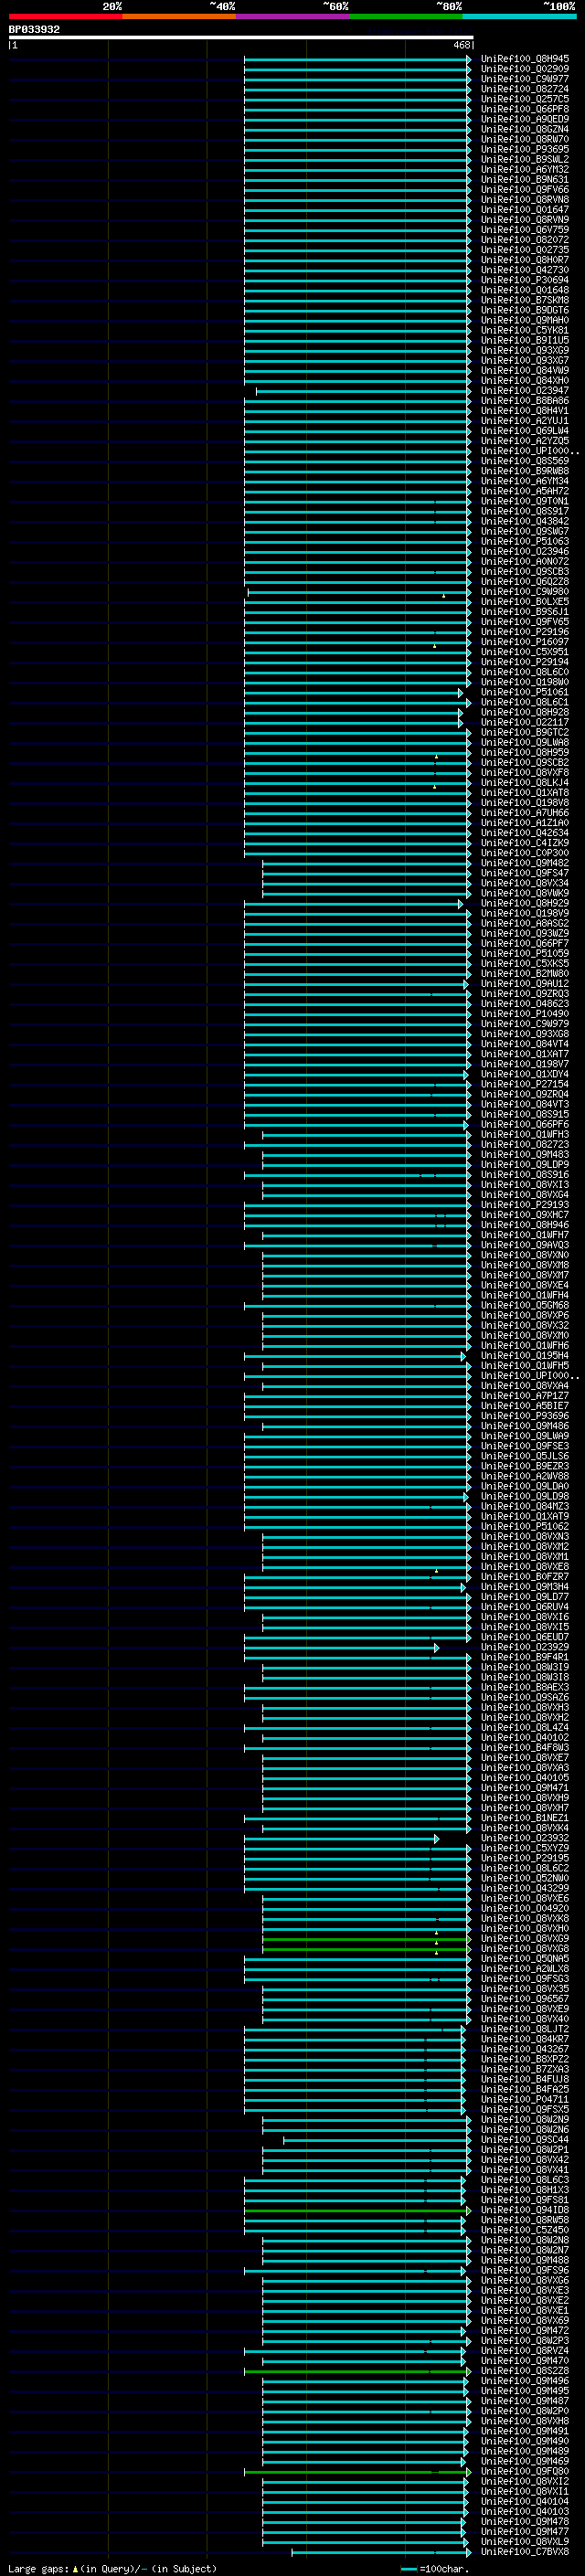This screenshot has height=2576, width=585.
Task: Select hit UniRef100_P30694
Action: click(525, 280)
